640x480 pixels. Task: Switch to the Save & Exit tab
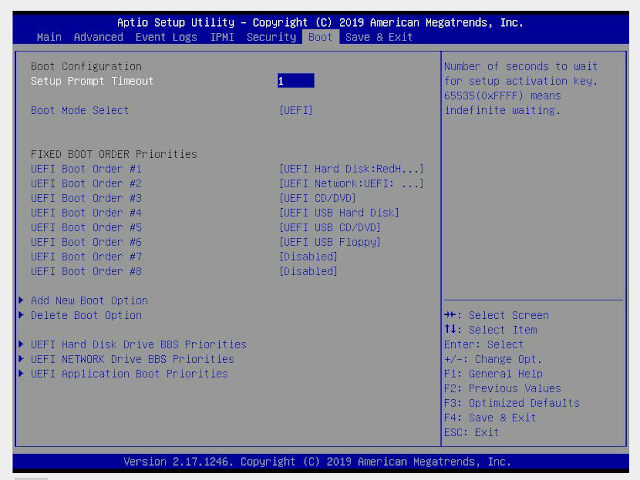[379, 37]
